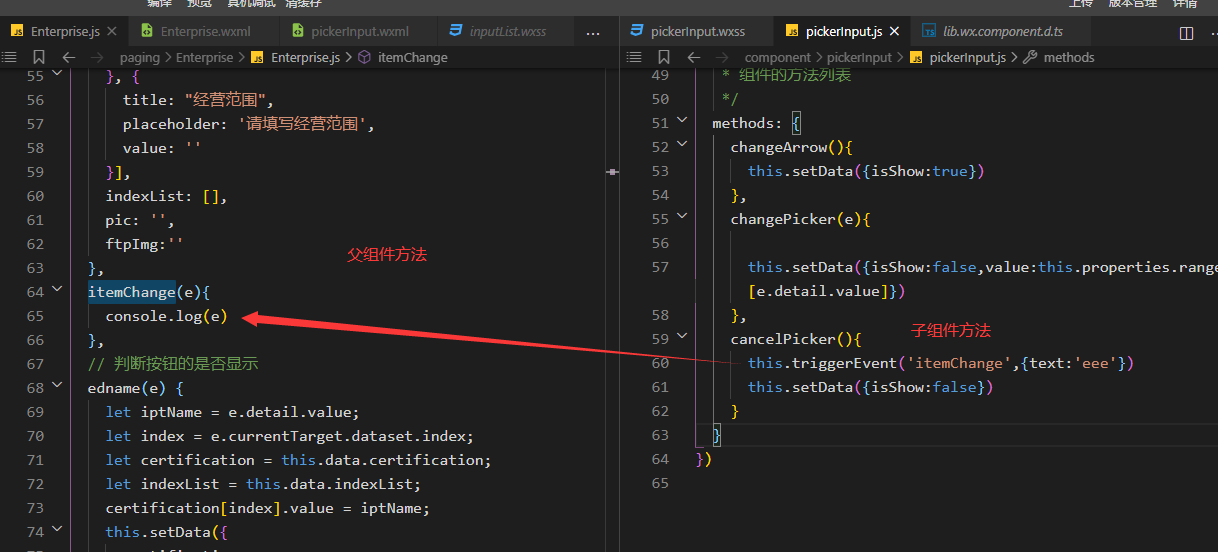Click line number 65 in Enterprise.js gutter
The height and width of the screenshot is (552, 1218).
tap(35, 316)
